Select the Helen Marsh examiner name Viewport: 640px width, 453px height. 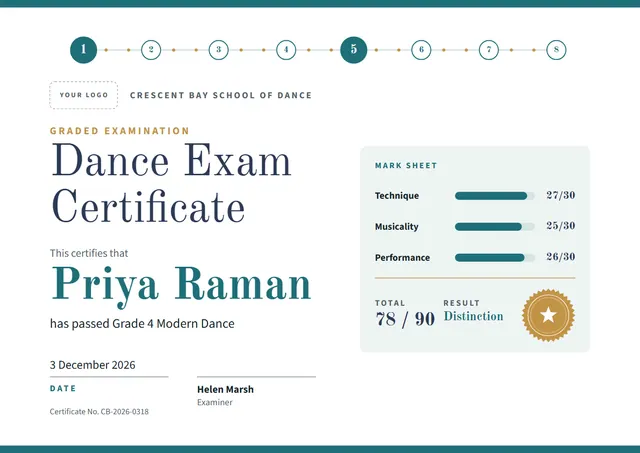point(225,390)
